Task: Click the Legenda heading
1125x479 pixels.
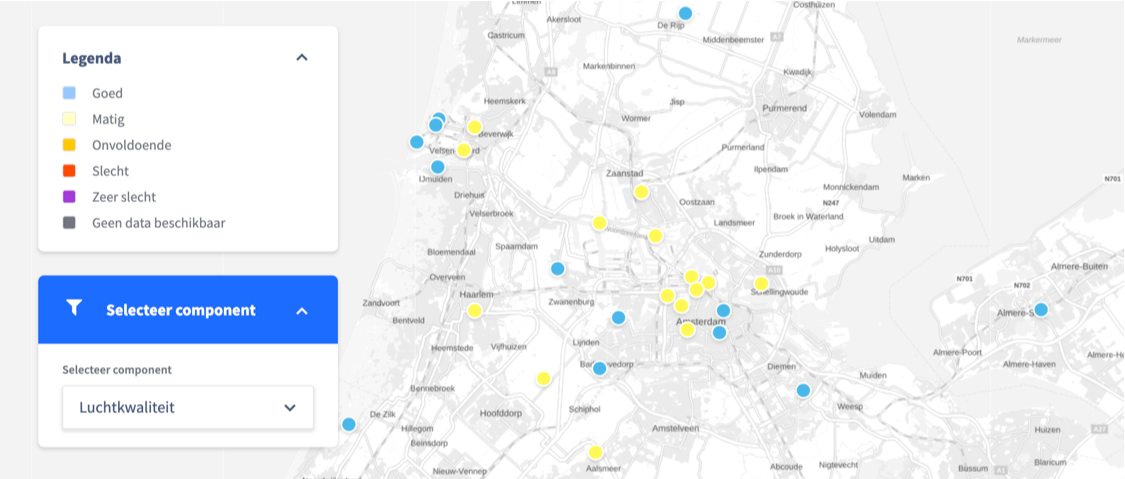Action: tap(92, 58)
